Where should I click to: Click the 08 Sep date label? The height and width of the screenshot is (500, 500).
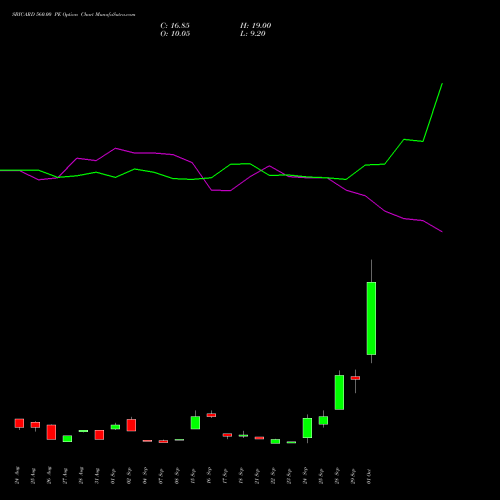coord(178,475)
